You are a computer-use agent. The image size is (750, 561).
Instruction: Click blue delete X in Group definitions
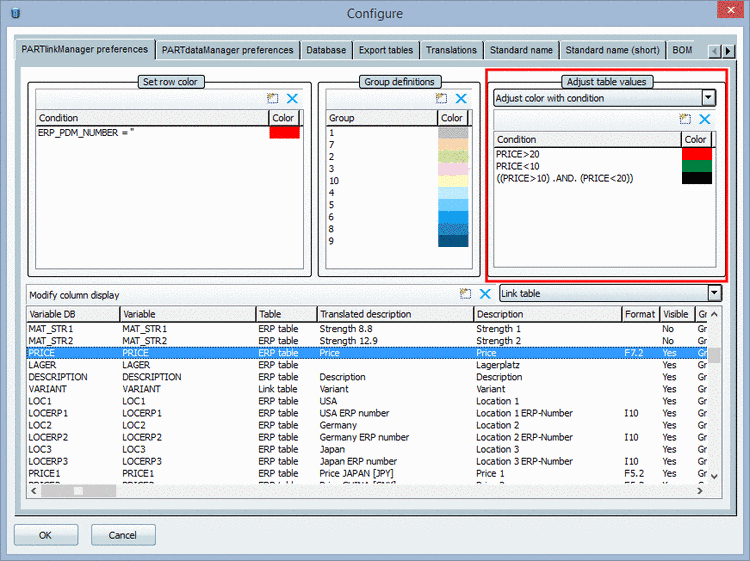point(461,98)
